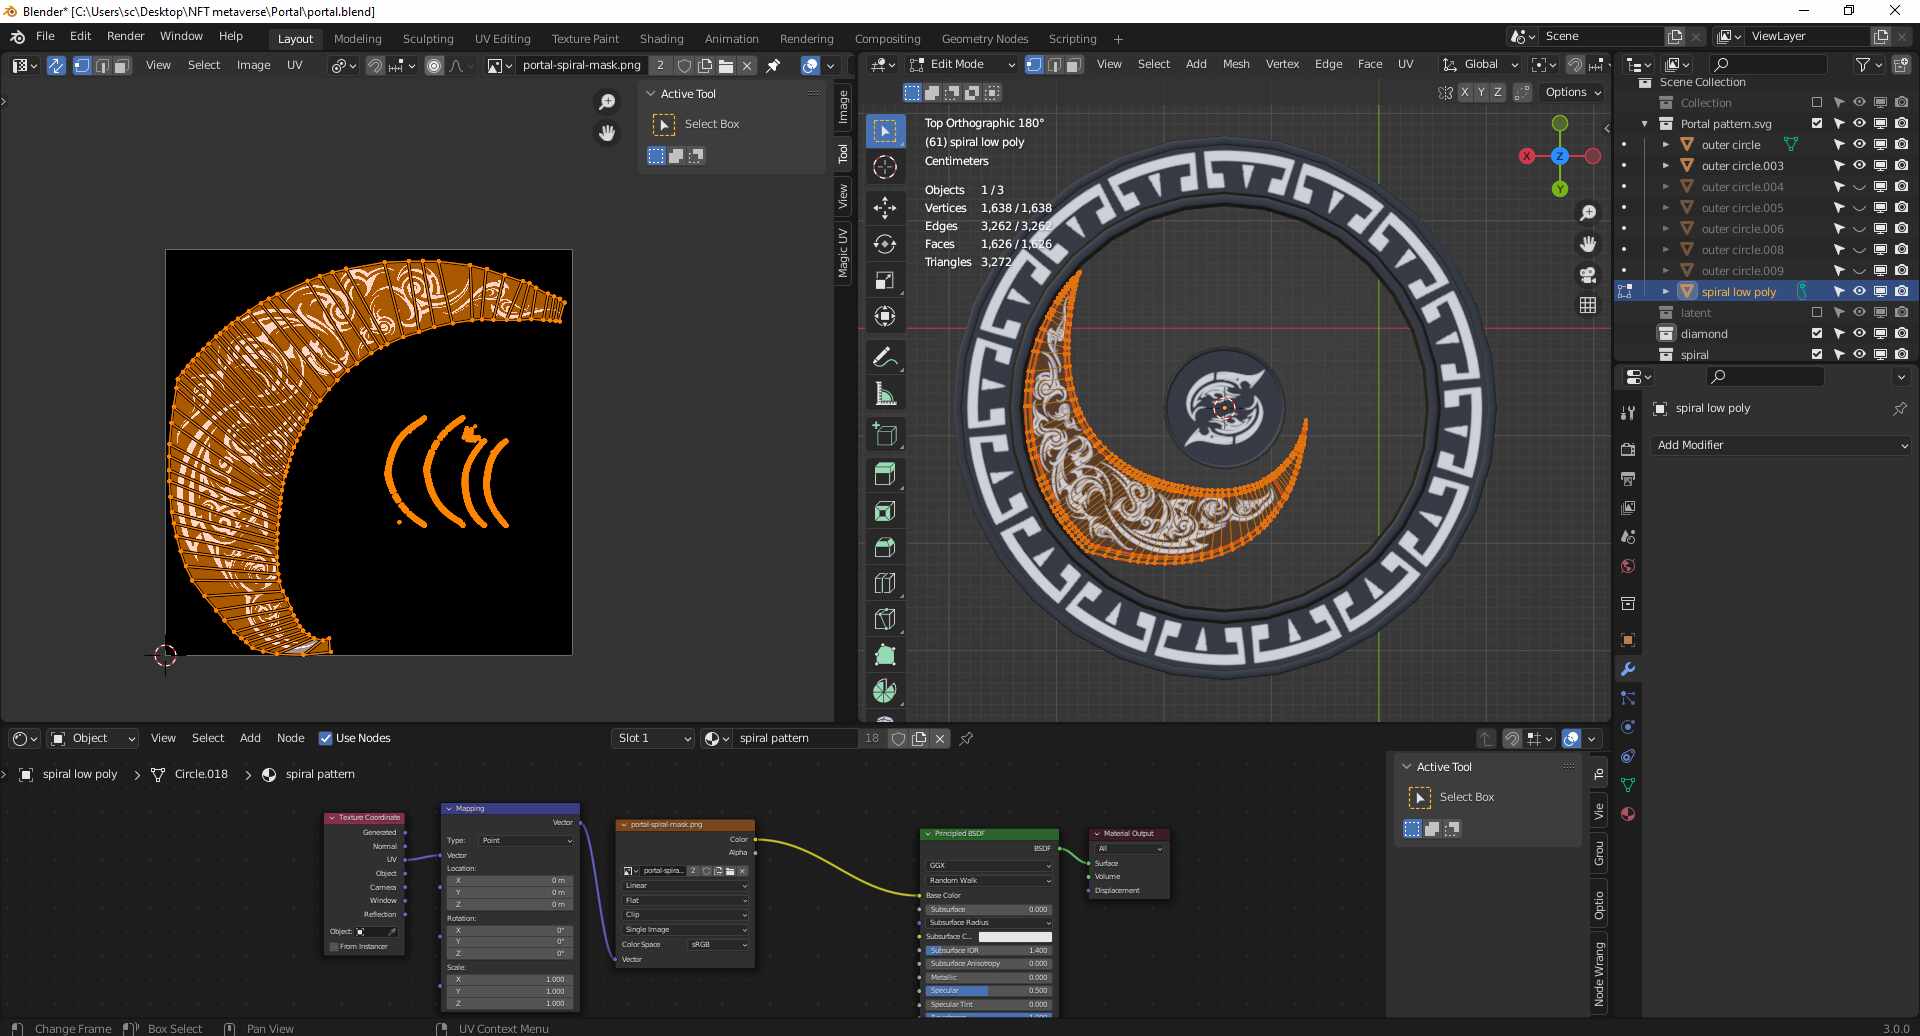Choose the Transform tool in viewport toolbar
Viewport: 1920px width, 1036px height.
885,316
